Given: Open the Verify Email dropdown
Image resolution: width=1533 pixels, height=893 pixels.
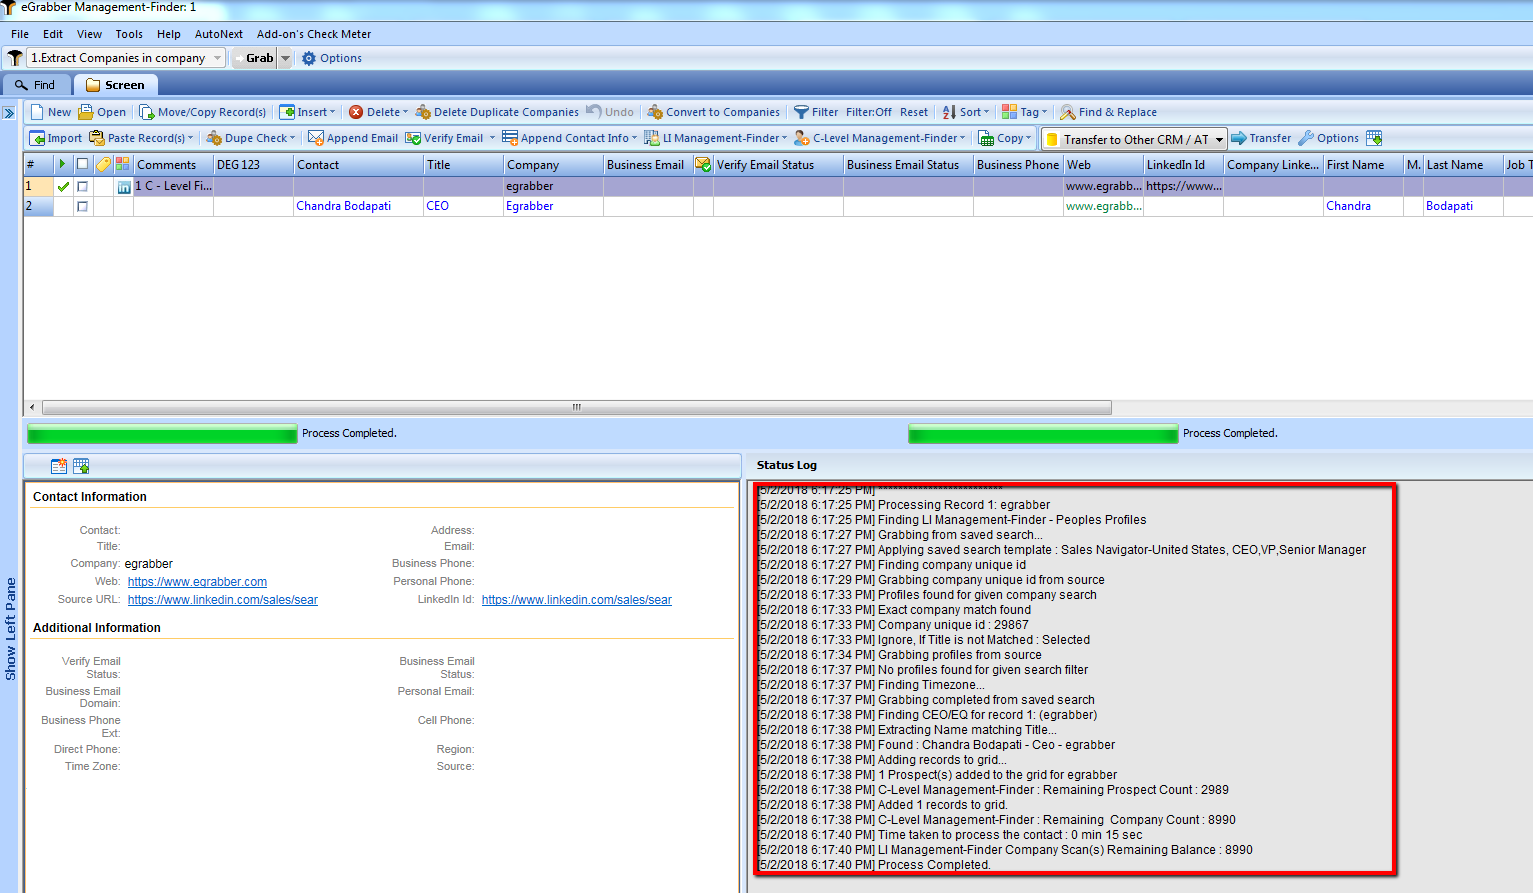Looking at the screenshot, I should click(450, 138).
